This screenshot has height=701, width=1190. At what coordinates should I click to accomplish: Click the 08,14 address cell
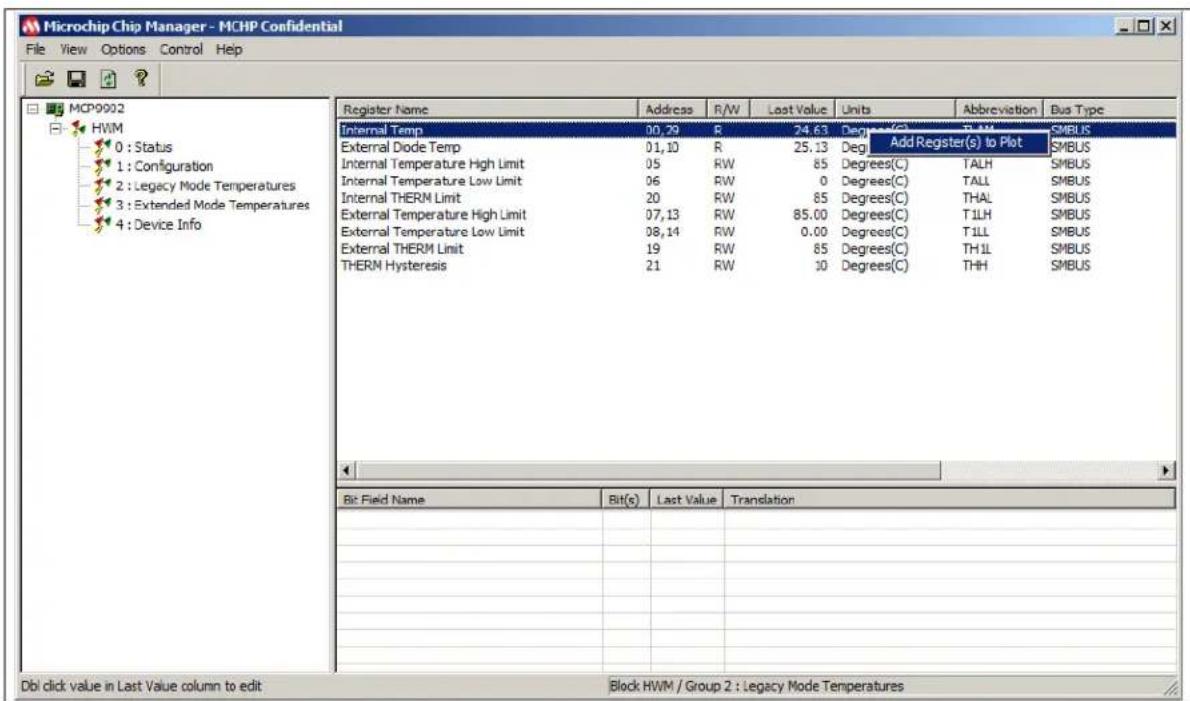663,231
